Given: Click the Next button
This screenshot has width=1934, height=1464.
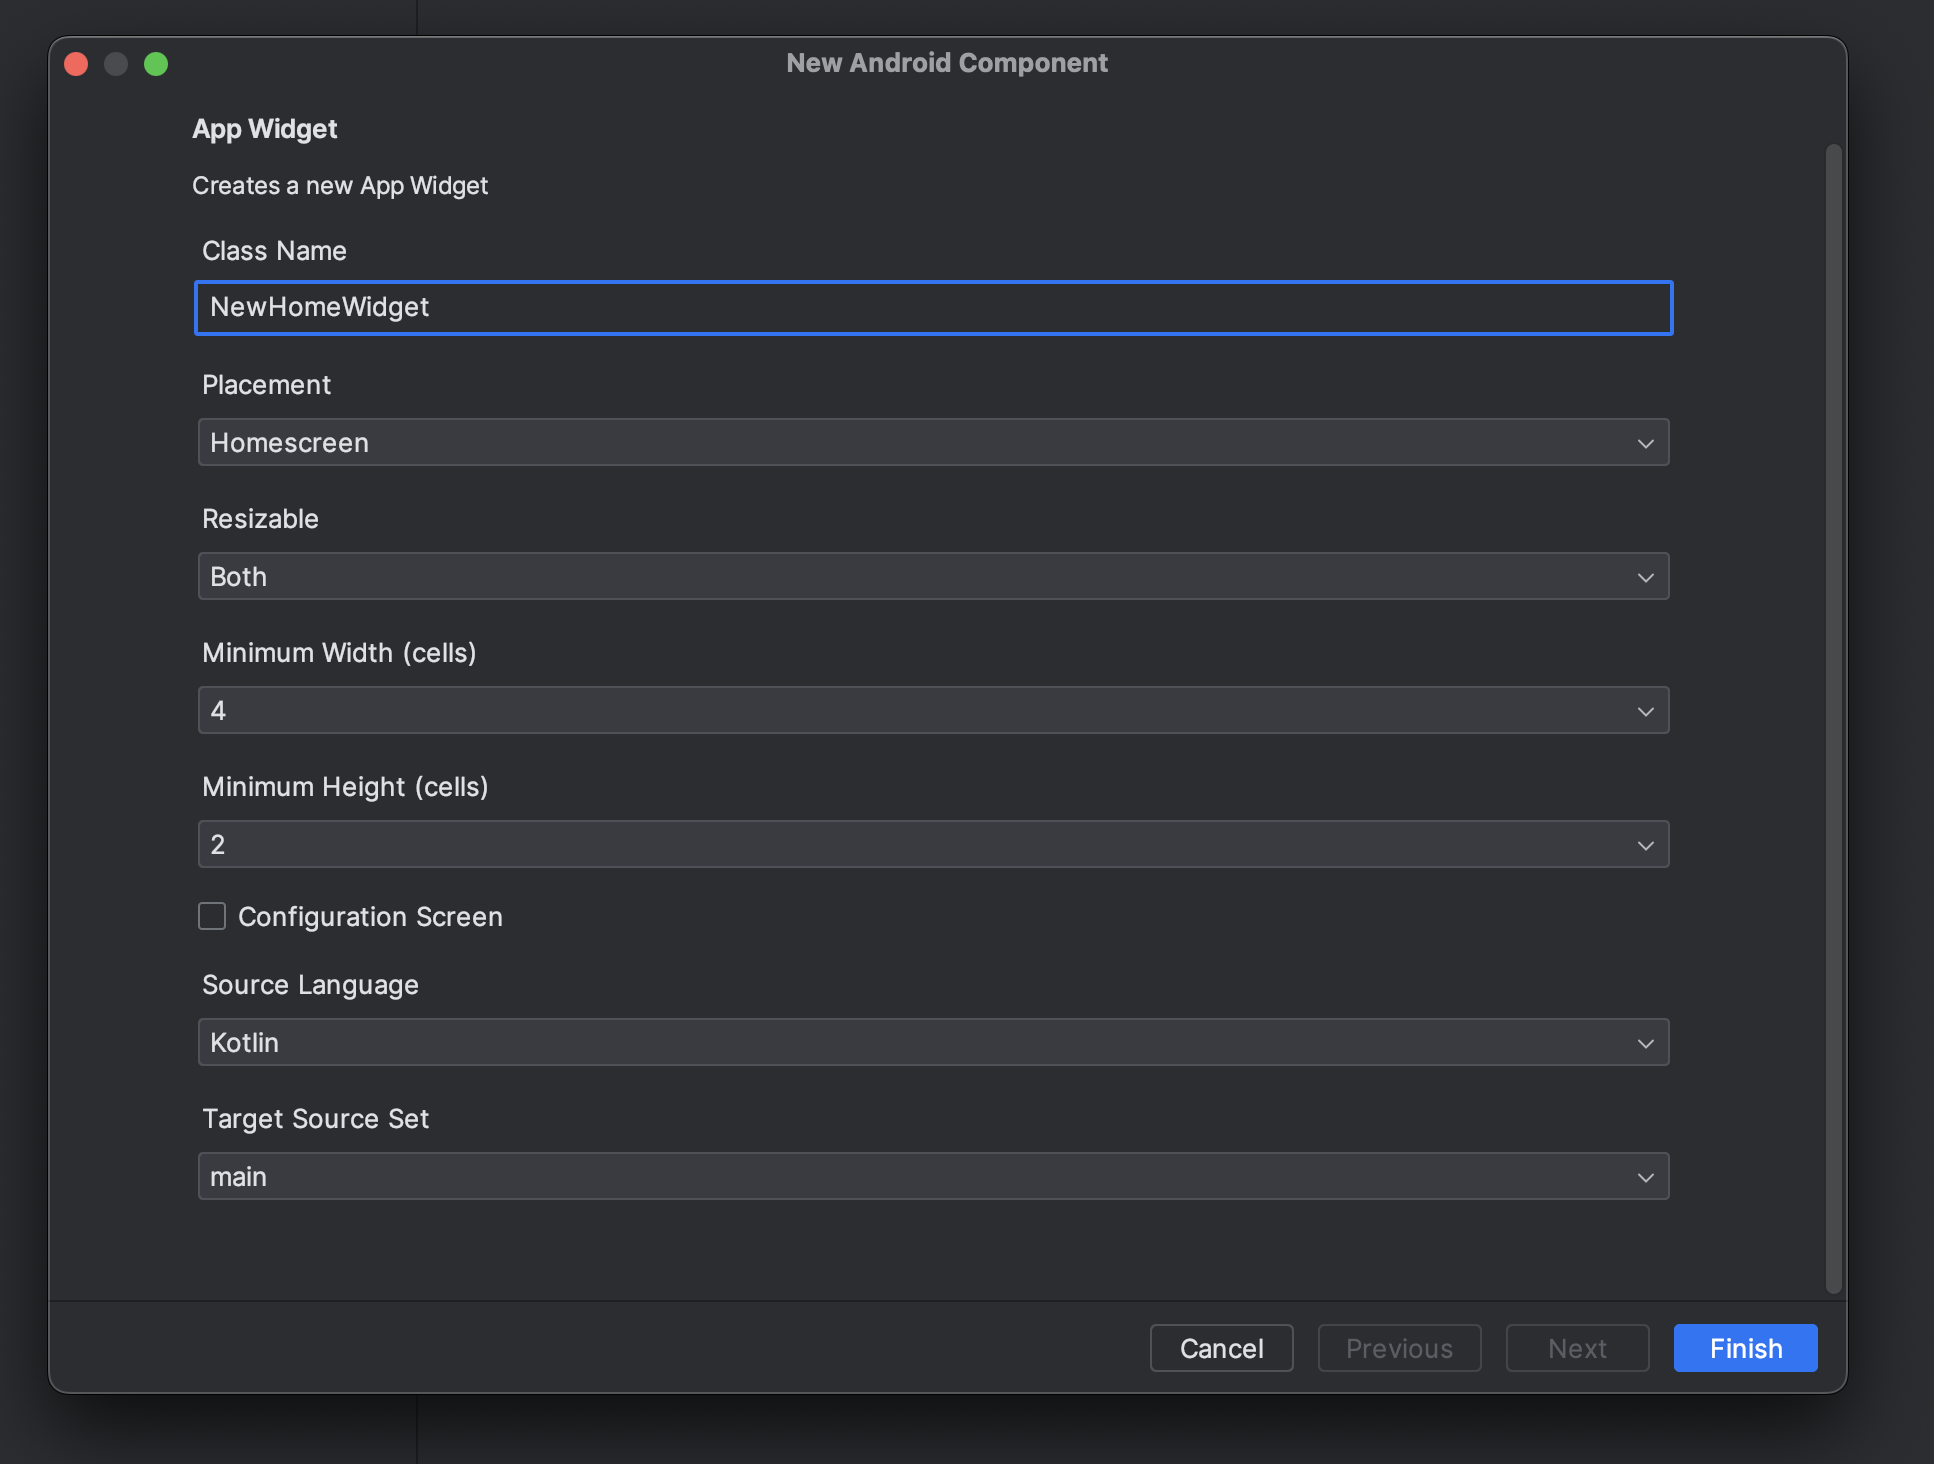Looking at the screenshot, I should pos(1577,1348).
